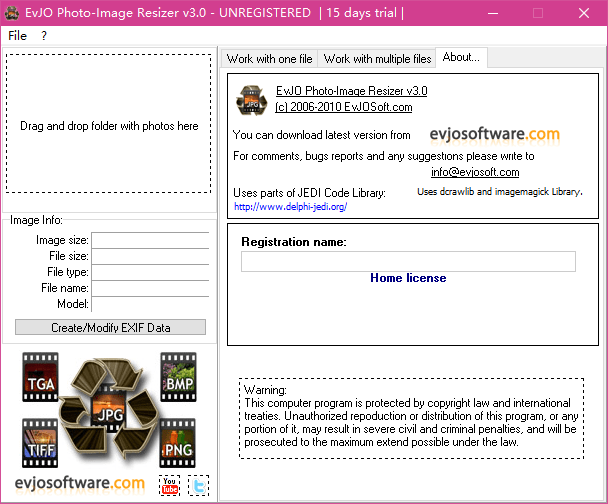The height and width of the screenshot is (504, 608).
Task: Click the Image size info field
Action: [x=150, y=240]
